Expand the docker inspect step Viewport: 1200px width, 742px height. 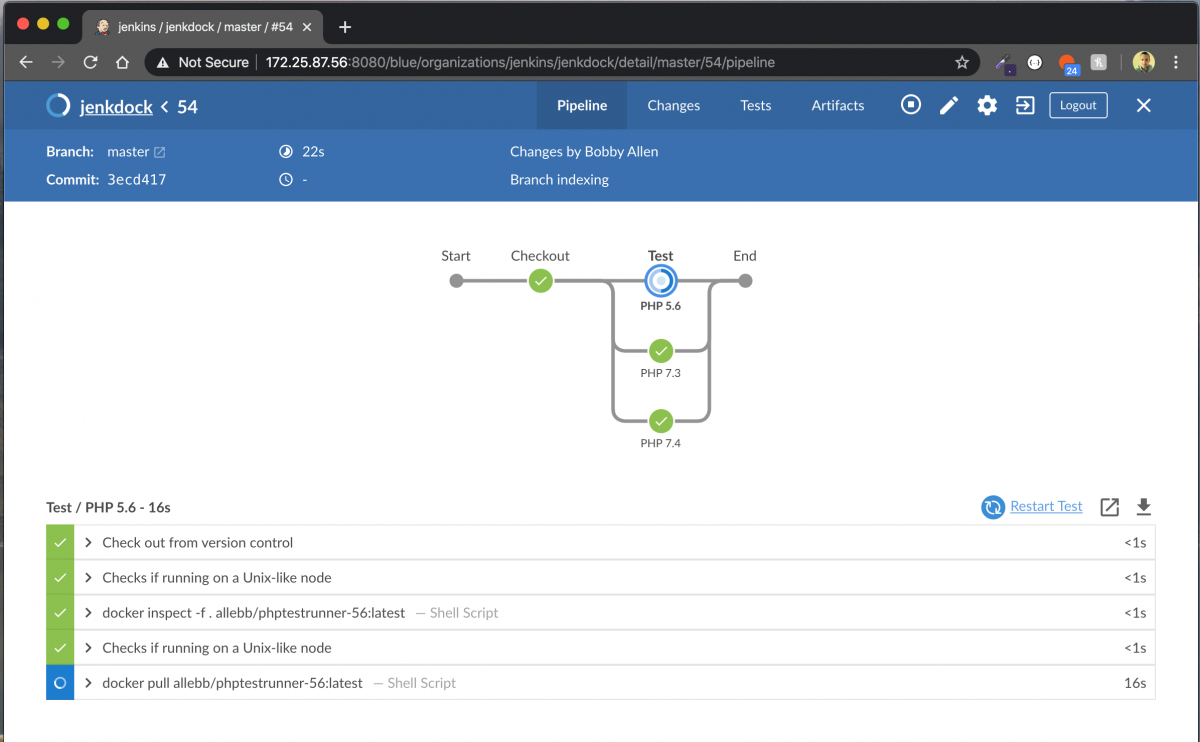[89, 613]
